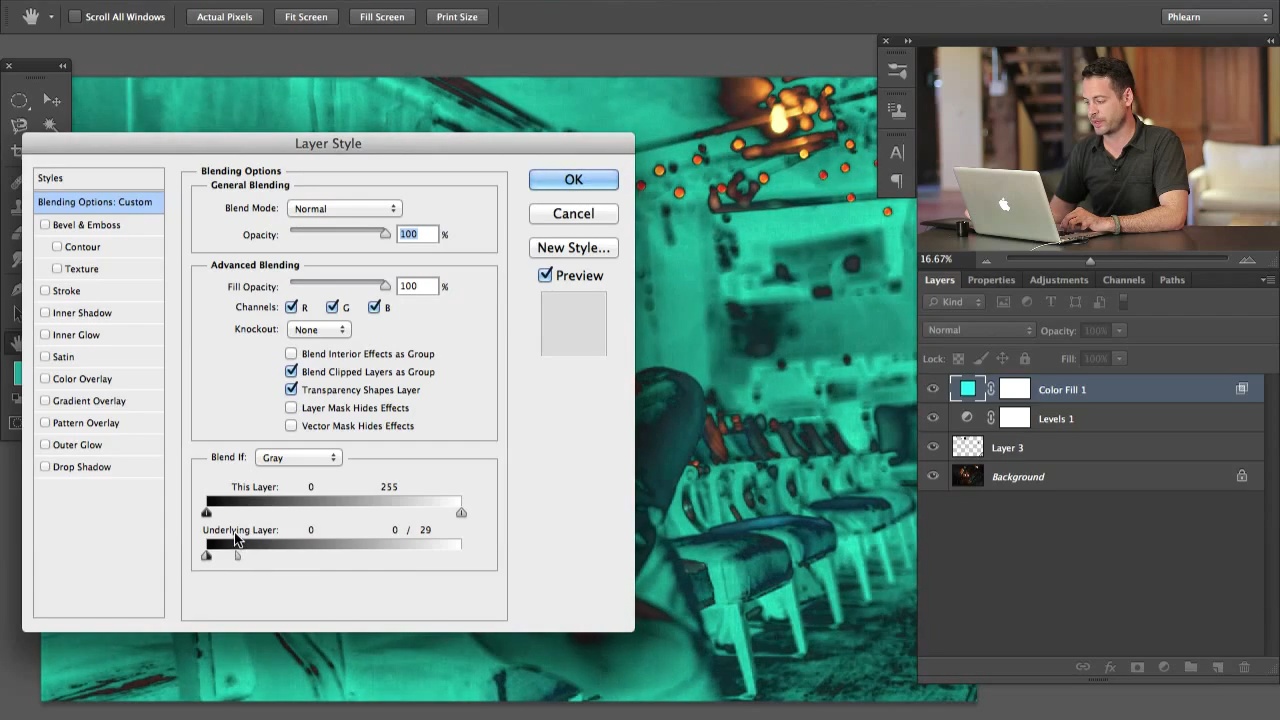Hide the Color Fill 1 layer

coord(933,390)
